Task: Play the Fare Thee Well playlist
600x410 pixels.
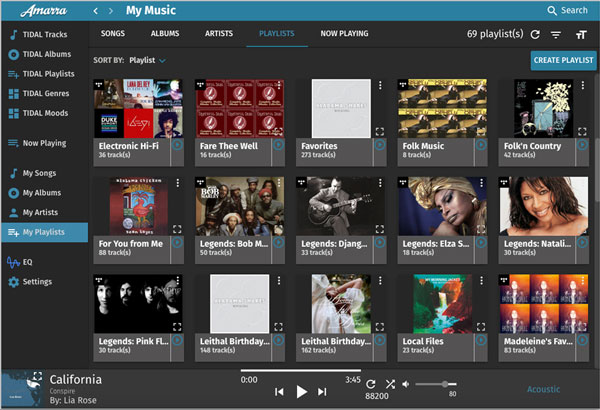Action: click(x=279, y=145)
